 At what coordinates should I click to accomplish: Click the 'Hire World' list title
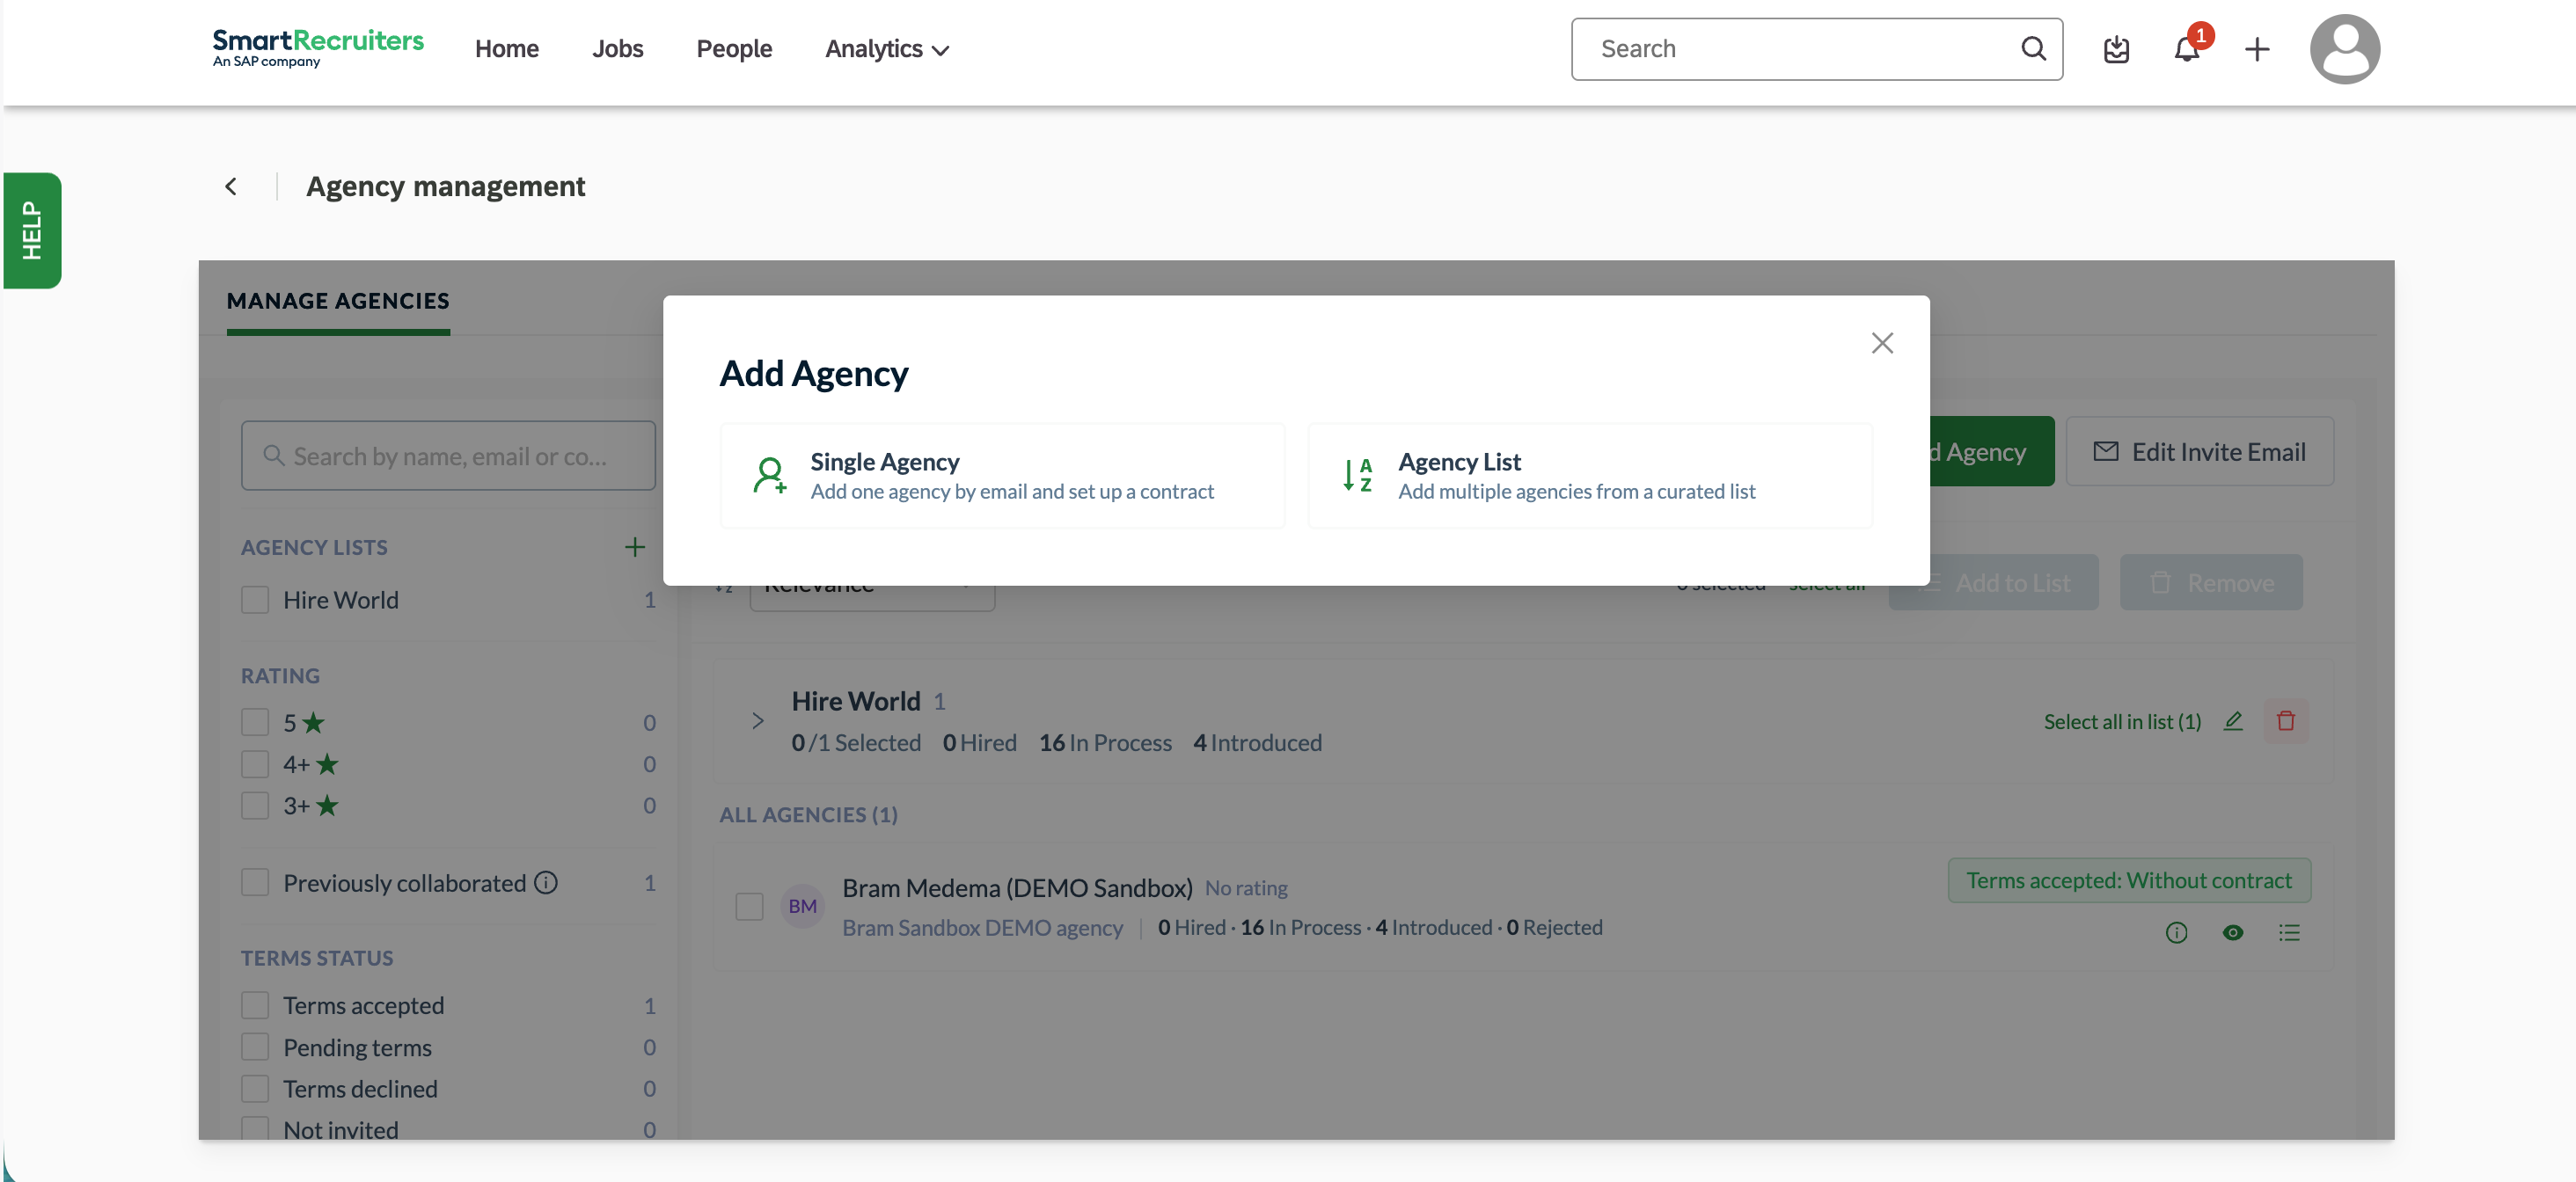(x=856, y=701)
